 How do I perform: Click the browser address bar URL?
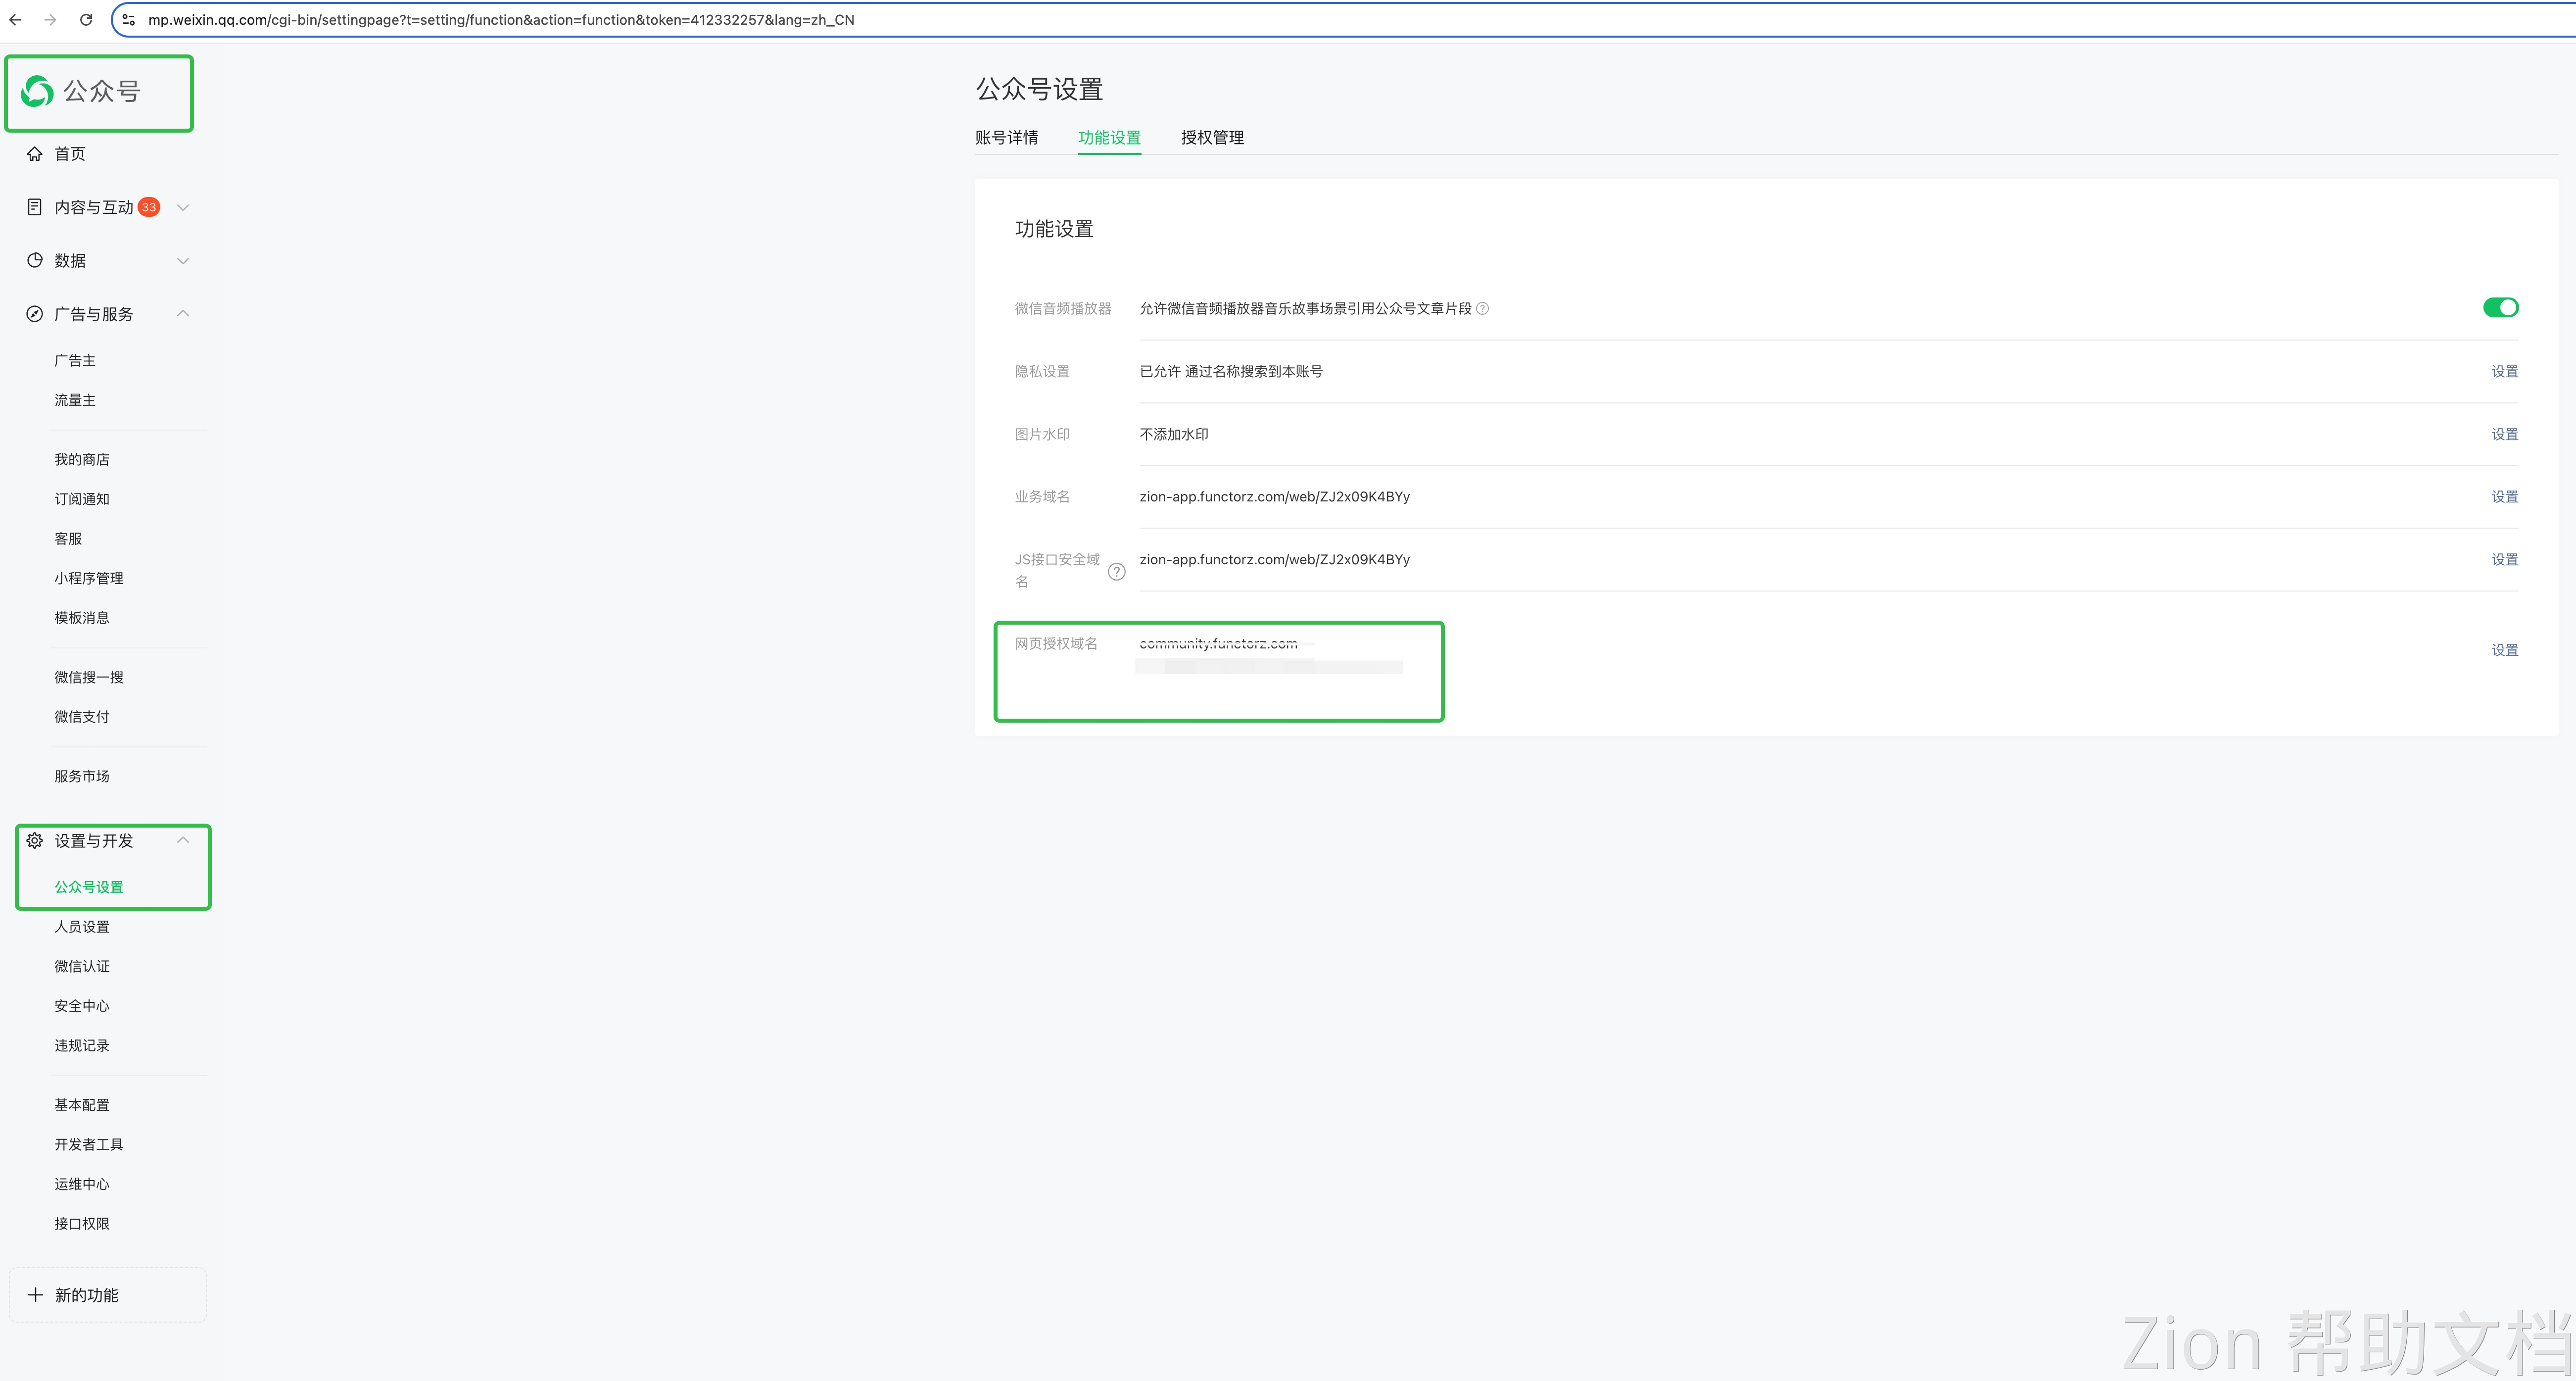[501, 20]
